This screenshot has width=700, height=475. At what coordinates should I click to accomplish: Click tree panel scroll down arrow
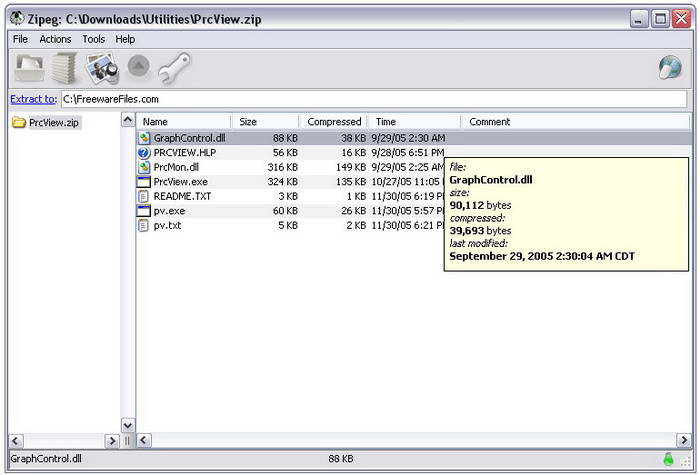[128, 425]
